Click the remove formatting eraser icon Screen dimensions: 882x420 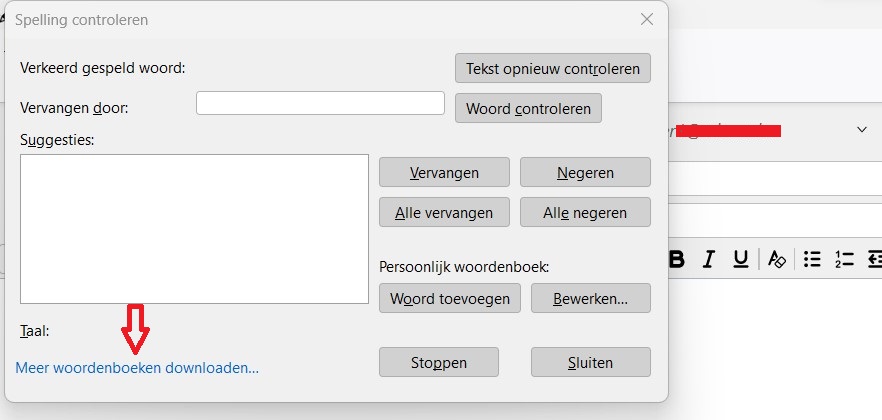pos(777,259)
